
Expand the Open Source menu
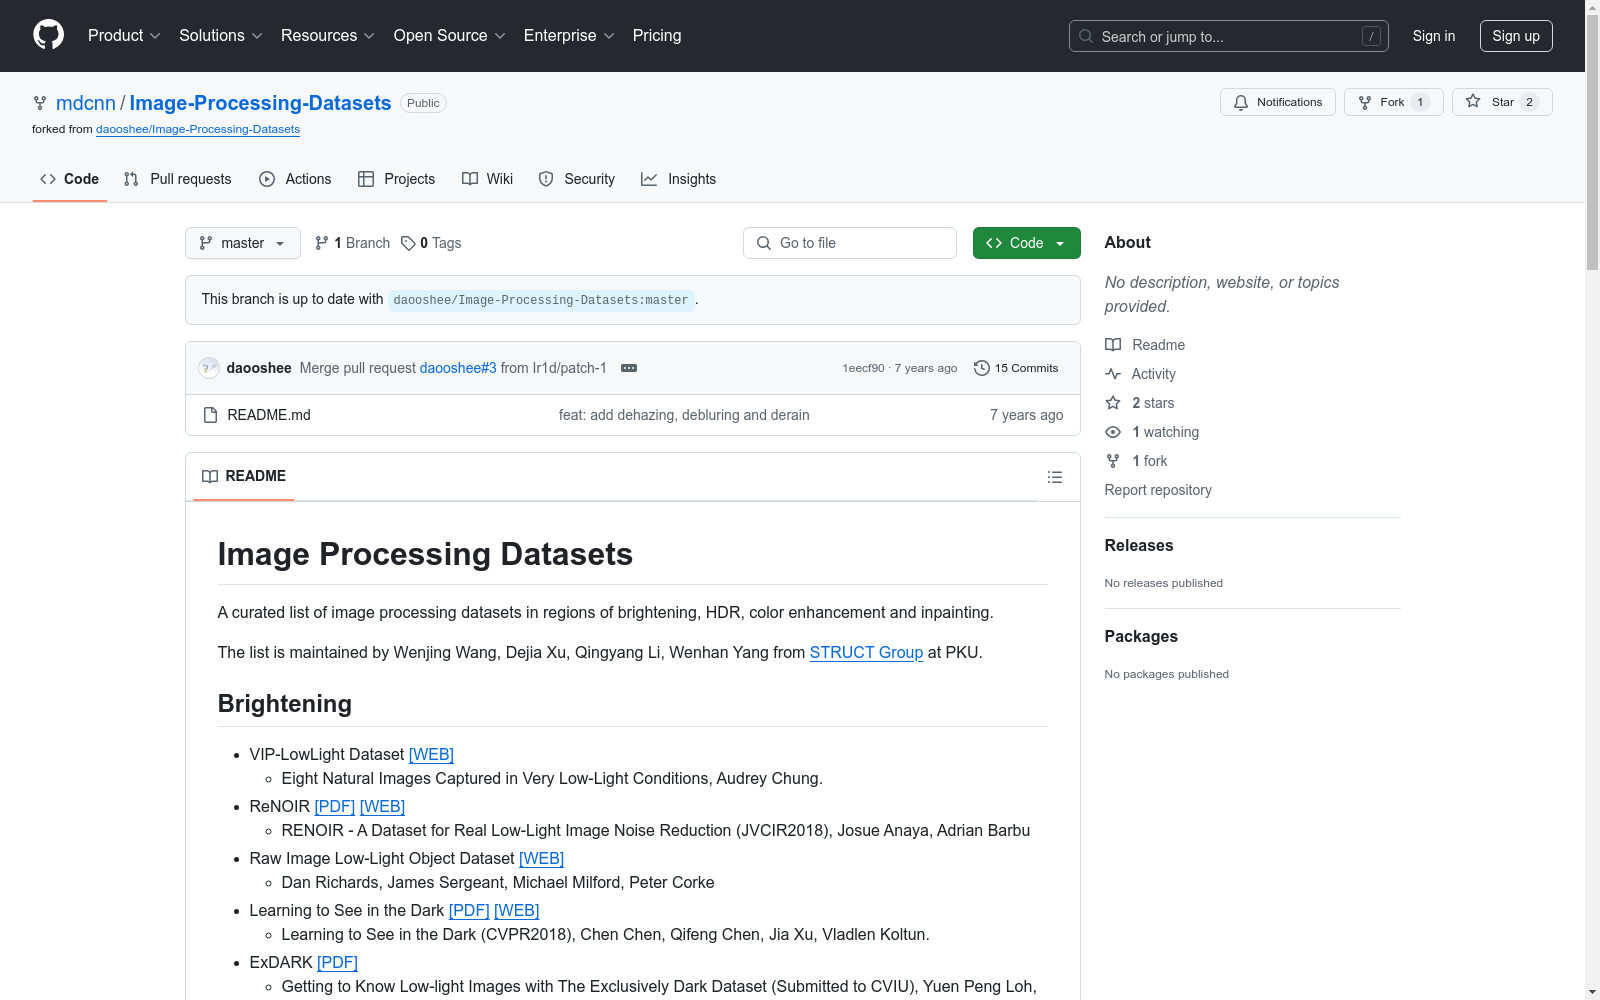(x=450, y=36)
